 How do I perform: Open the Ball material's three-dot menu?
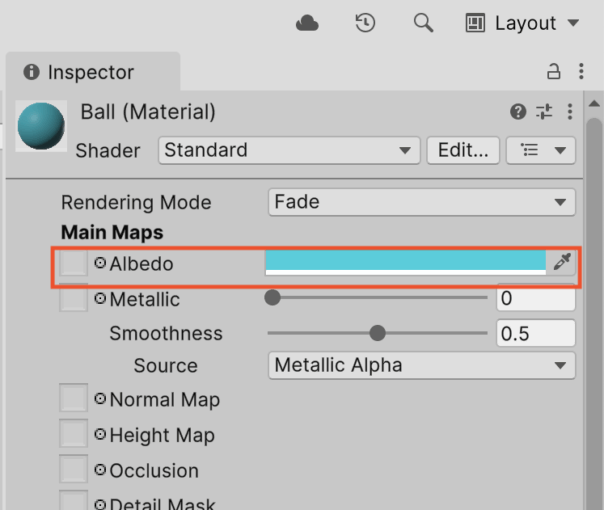click(570, 112)
